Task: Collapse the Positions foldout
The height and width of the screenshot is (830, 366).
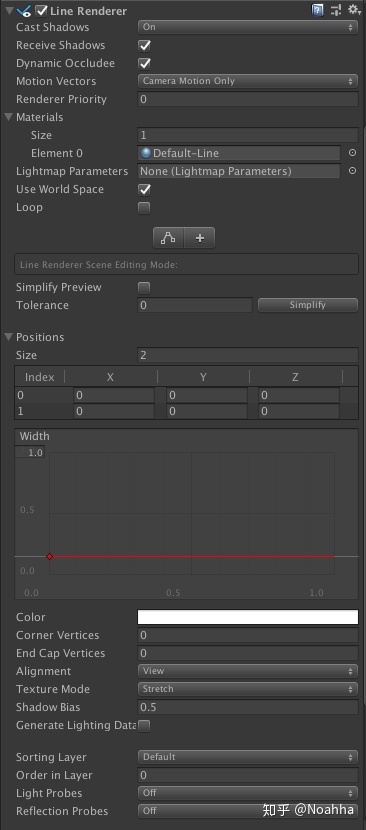Action: click(8, 337)
